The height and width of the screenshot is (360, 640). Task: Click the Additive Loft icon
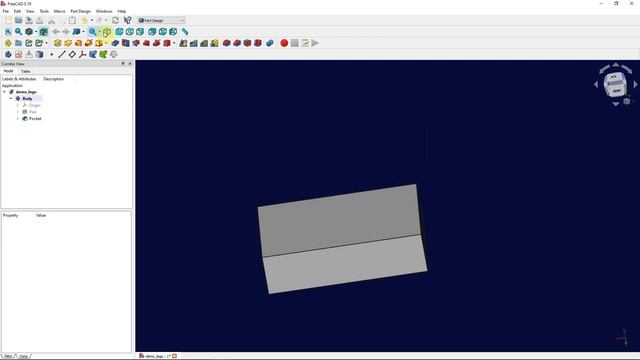(x=78, y=43)
